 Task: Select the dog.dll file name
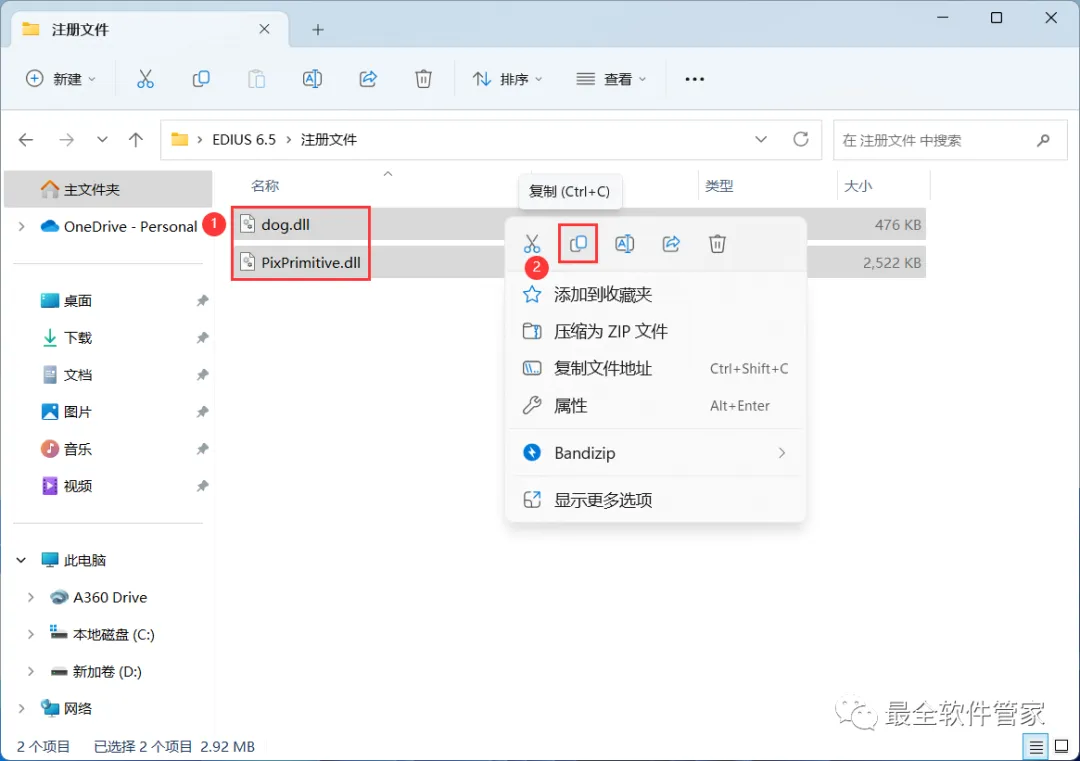pyautogui.click(x=285, y=225)
